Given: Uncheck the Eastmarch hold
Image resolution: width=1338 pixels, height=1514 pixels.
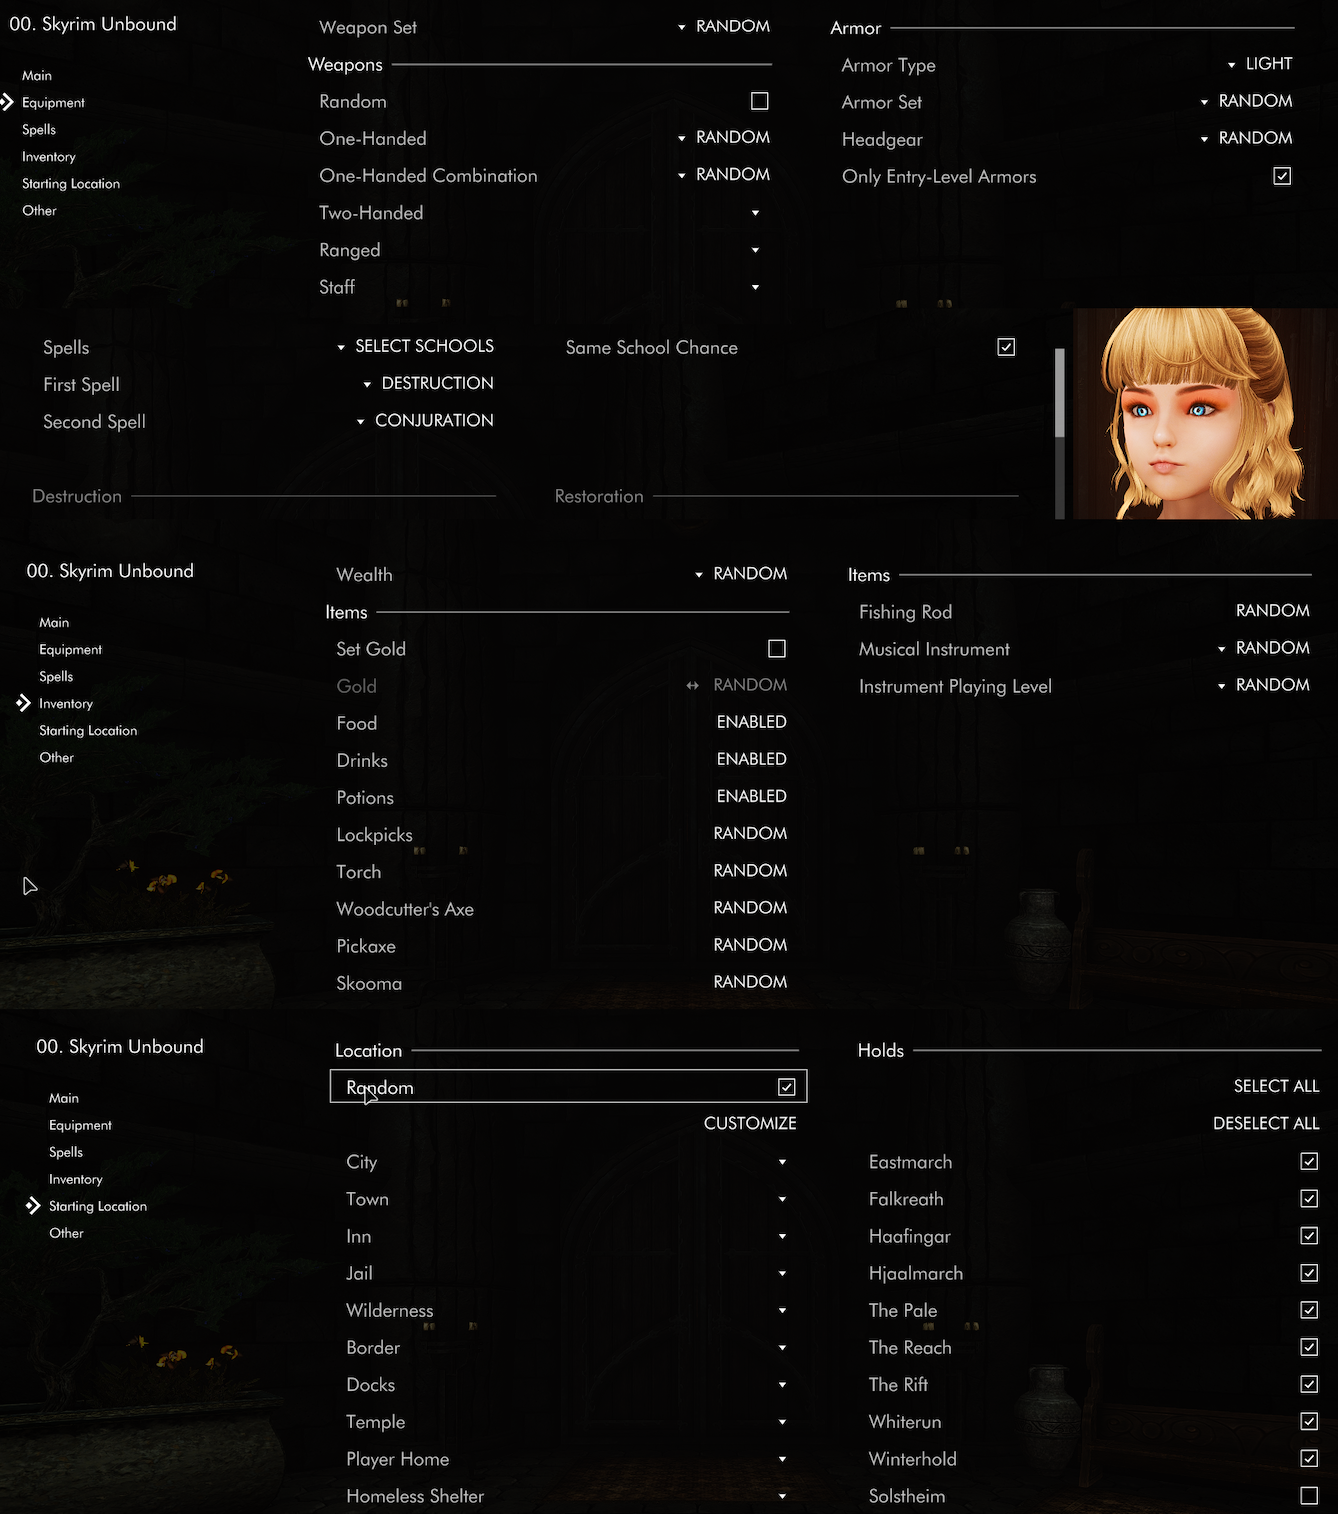Looking at the screenshot, I should (1309, 1161).
